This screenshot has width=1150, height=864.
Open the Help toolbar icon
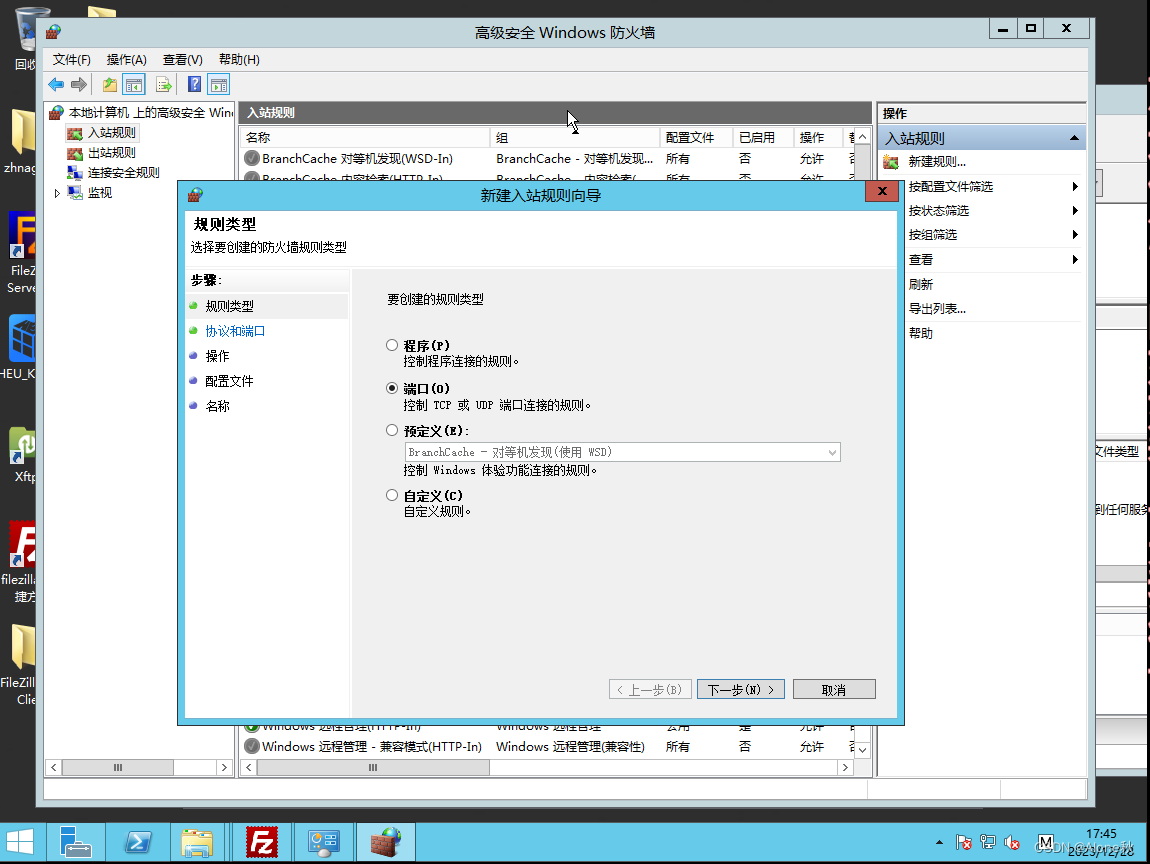tap(194, 84)
